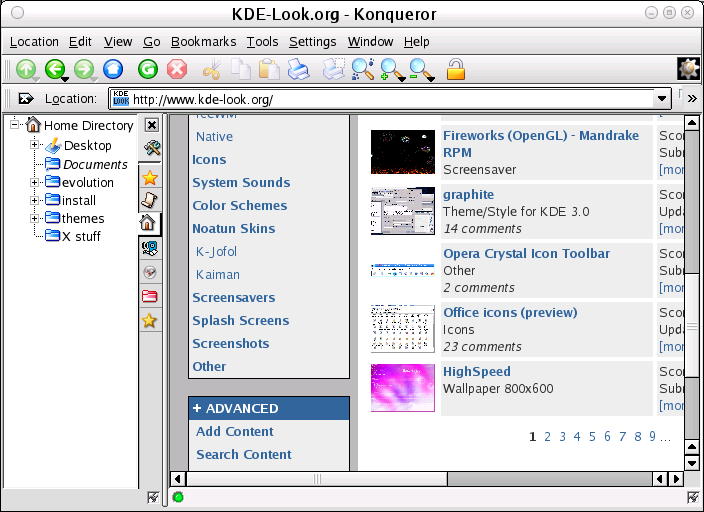Show hidden toolbar items via double chevron
Screen dimensions: 704x512
click(x=692, y=98)
